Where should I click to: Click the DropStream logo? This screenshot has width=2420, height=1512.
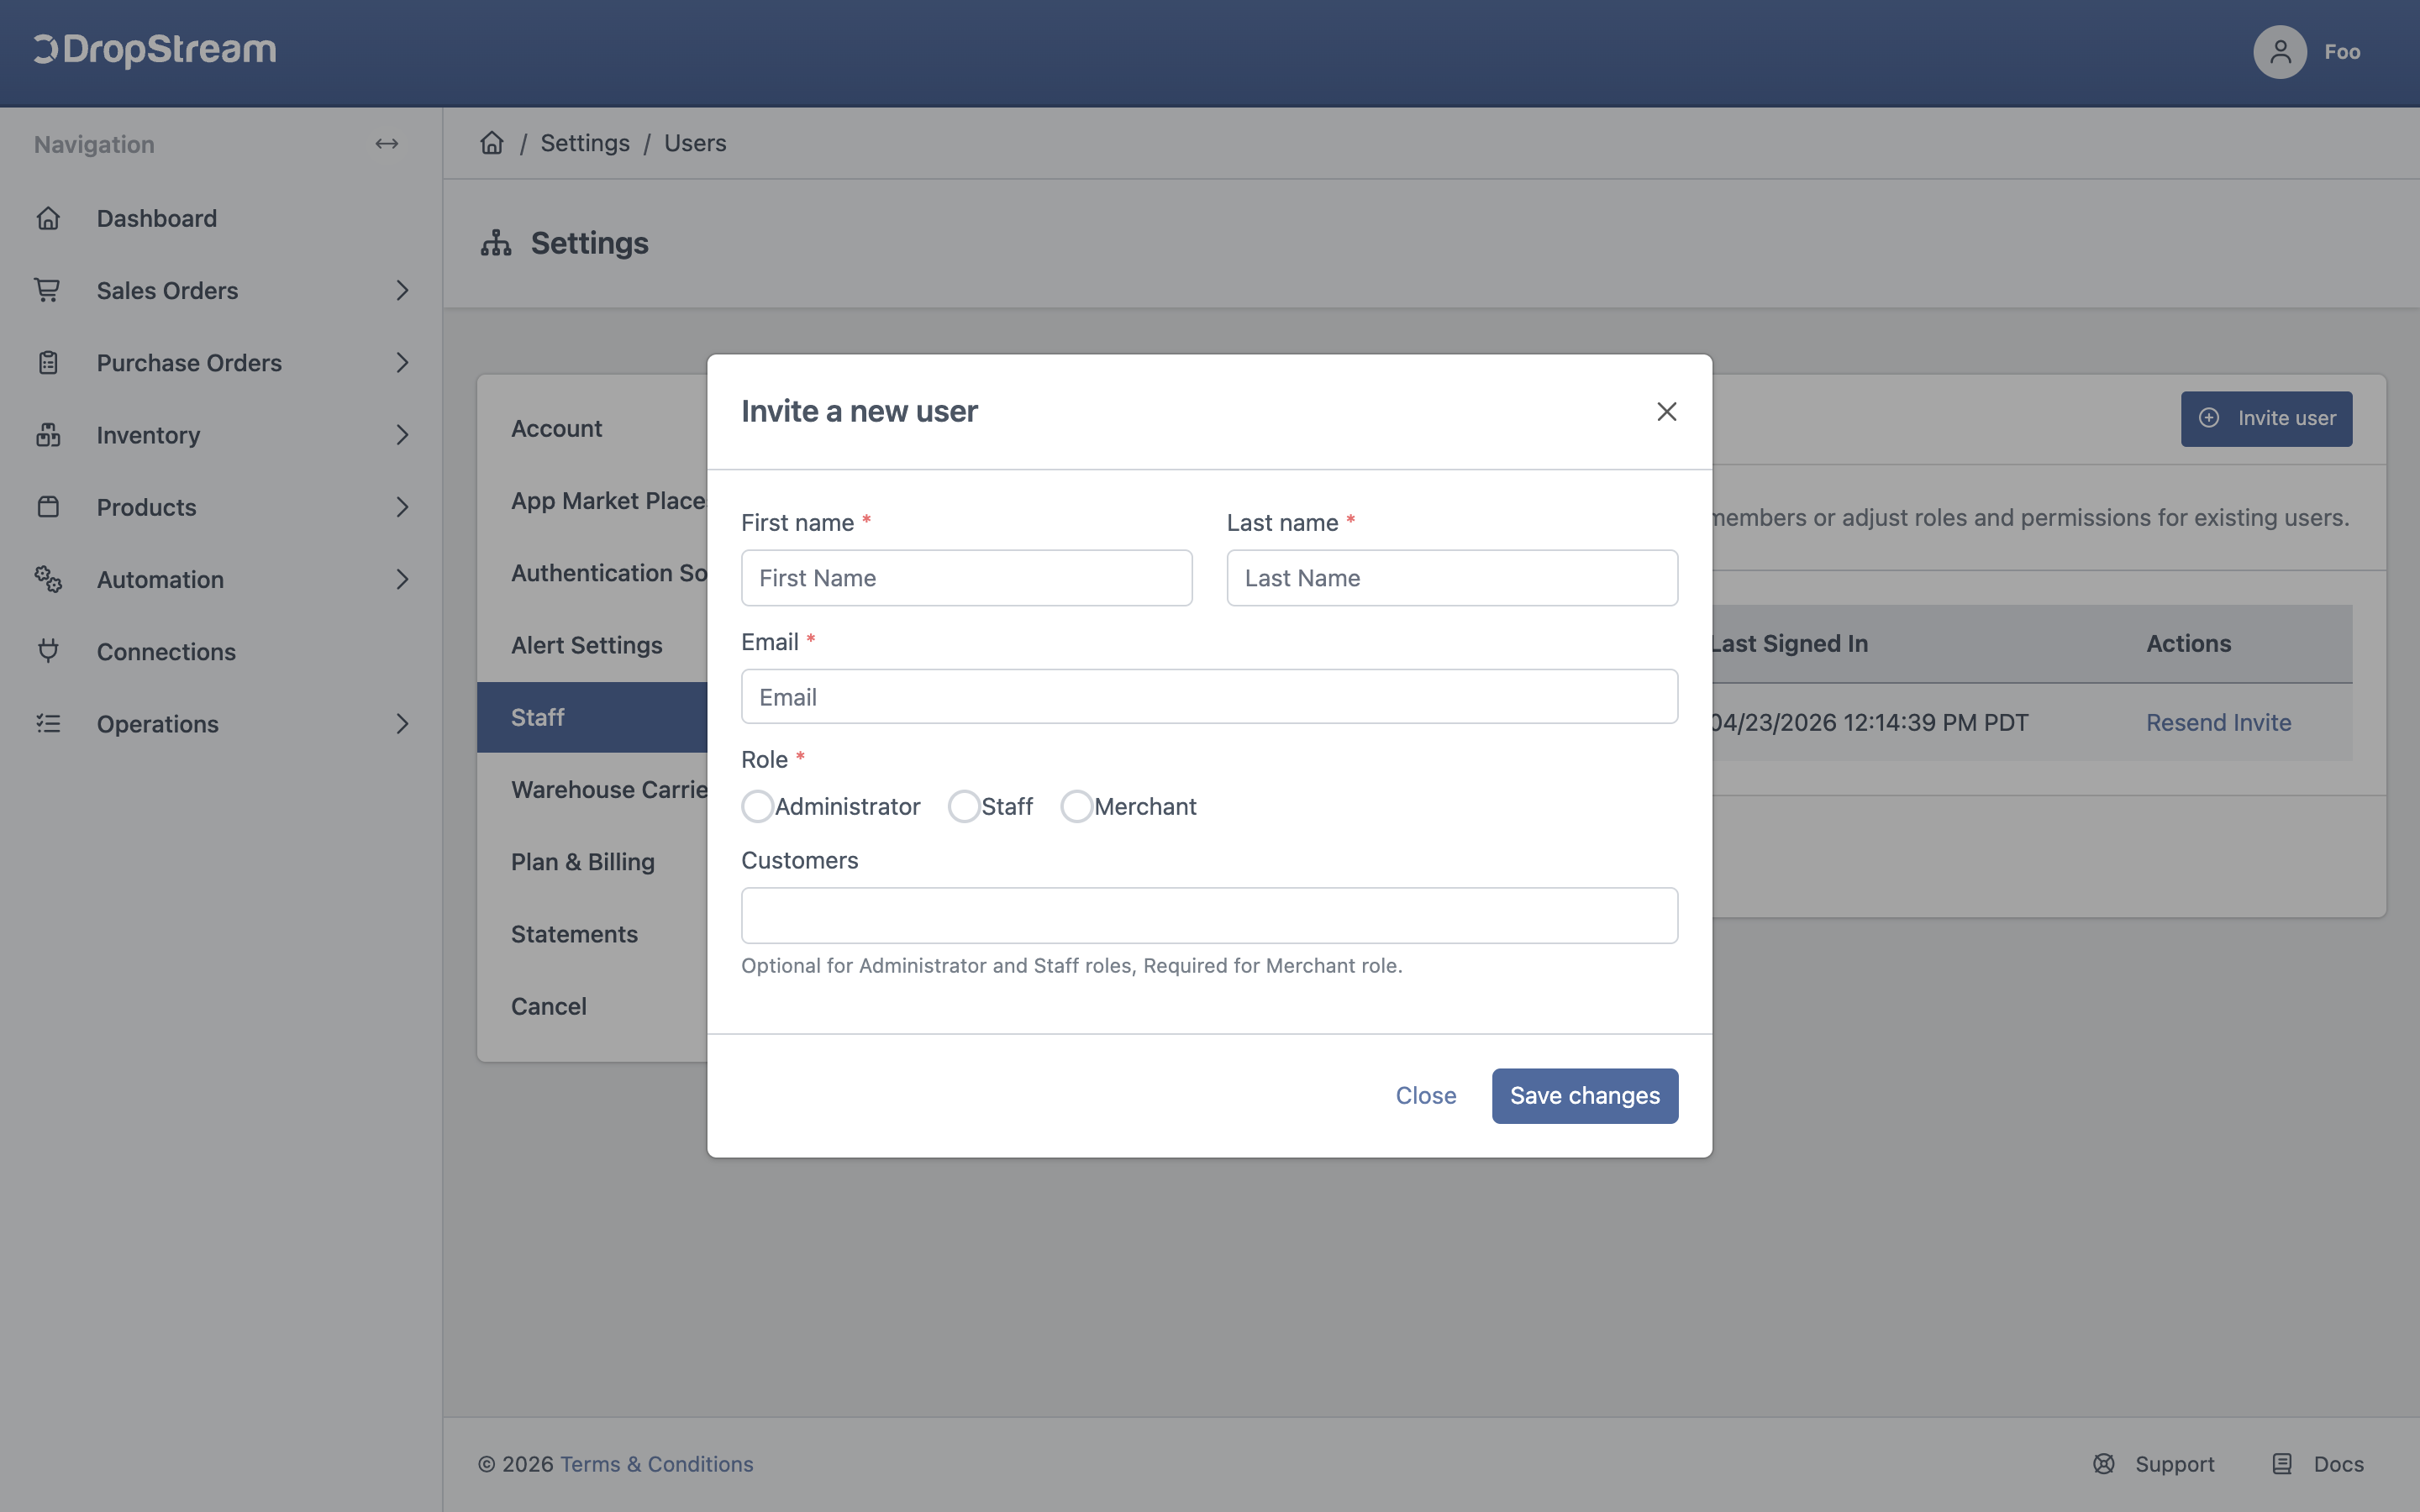(x=155, y=50)
